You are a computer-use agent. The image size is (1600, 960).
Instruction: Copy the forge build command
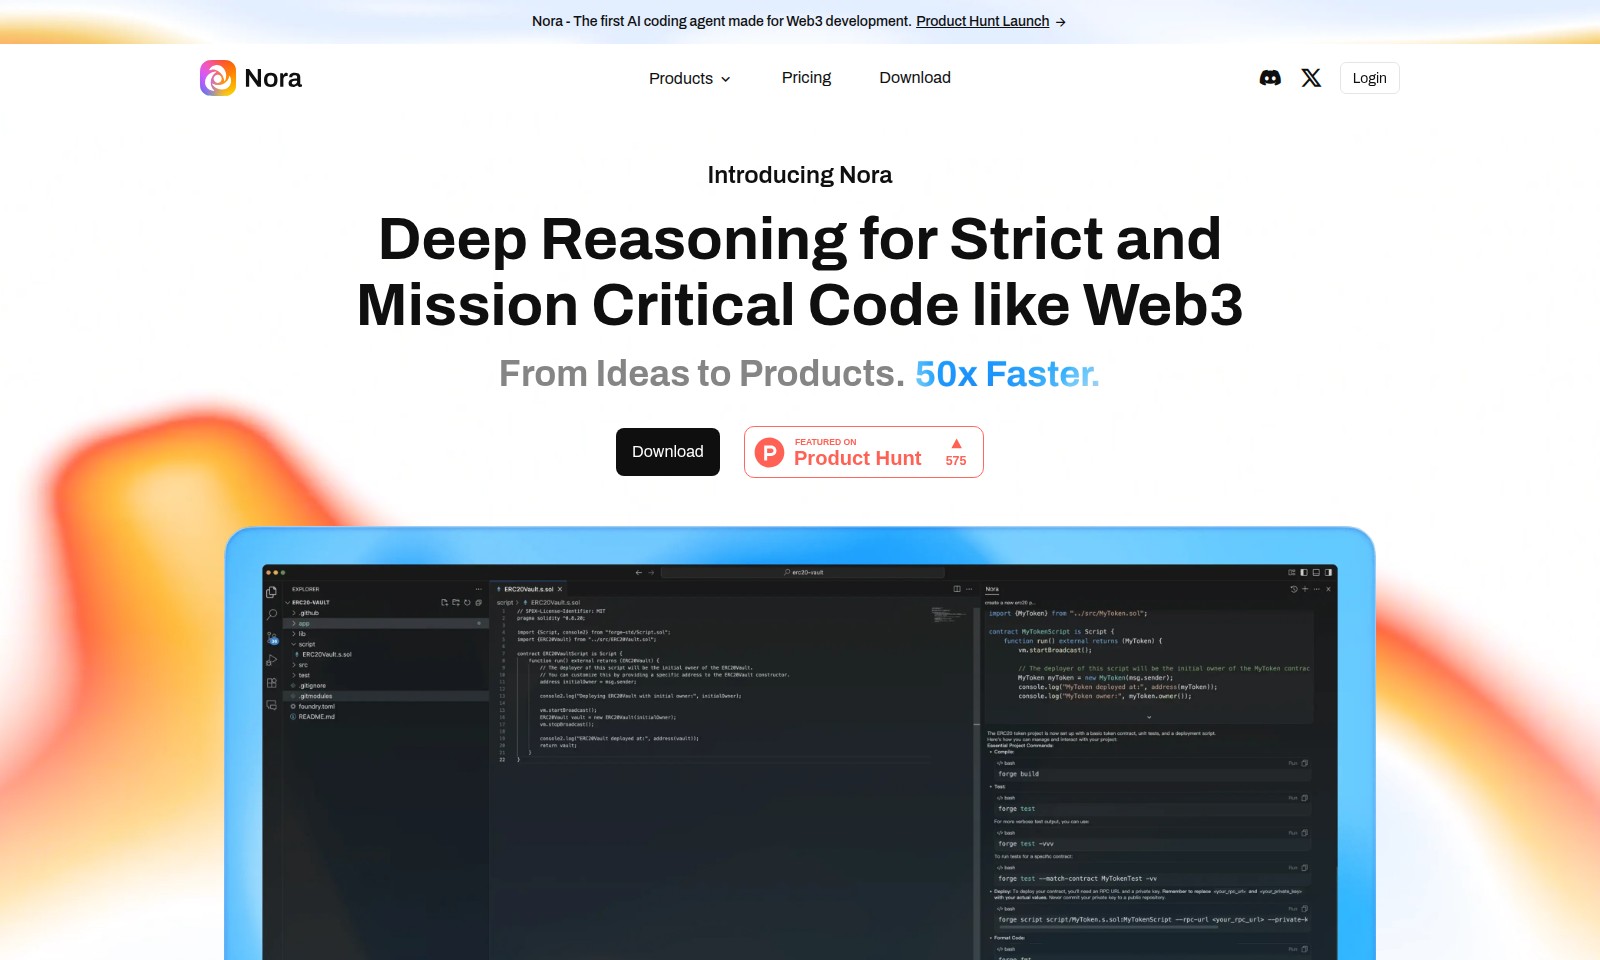point(1305,763)
